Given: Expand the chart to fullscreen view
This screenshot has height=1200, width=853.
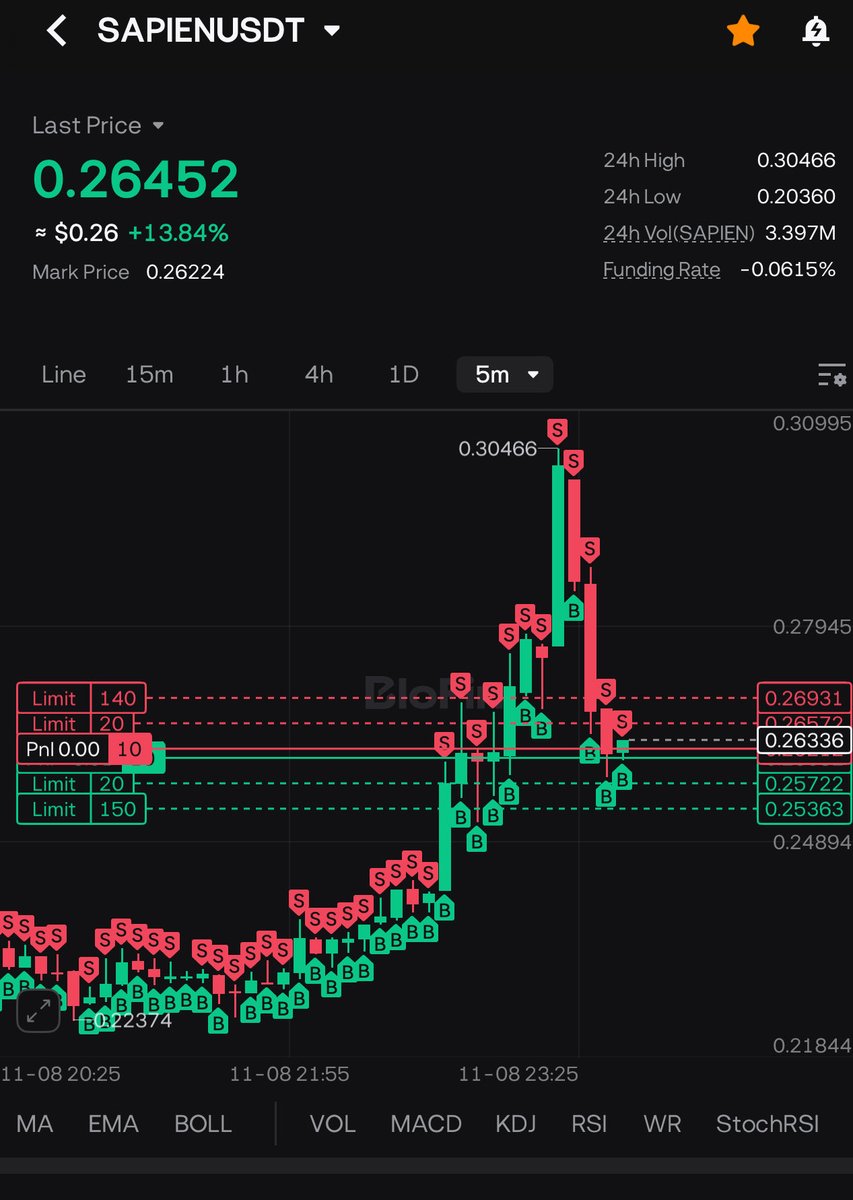Looking at the screenshot, I should pos(38,1012).
